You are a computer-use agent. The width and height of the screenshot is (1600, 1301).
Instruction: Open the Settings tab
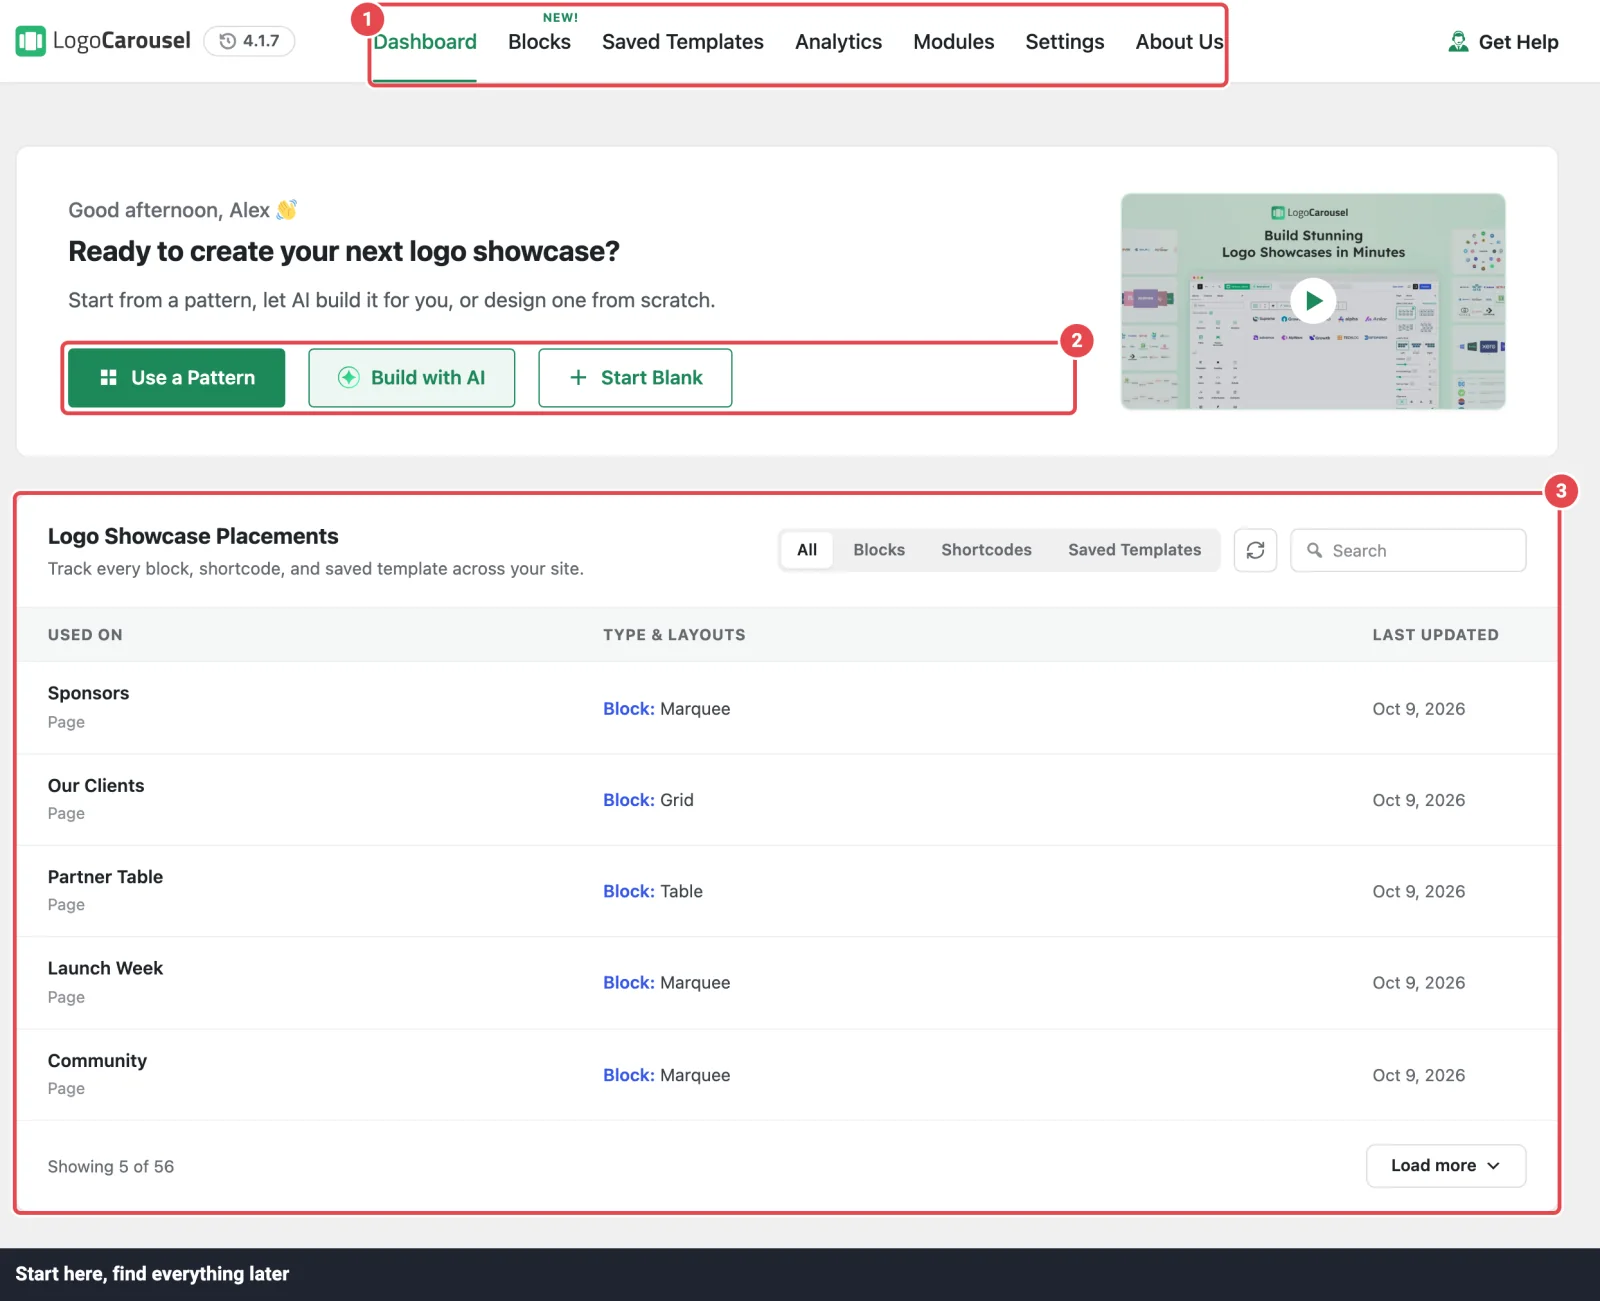1064,42
